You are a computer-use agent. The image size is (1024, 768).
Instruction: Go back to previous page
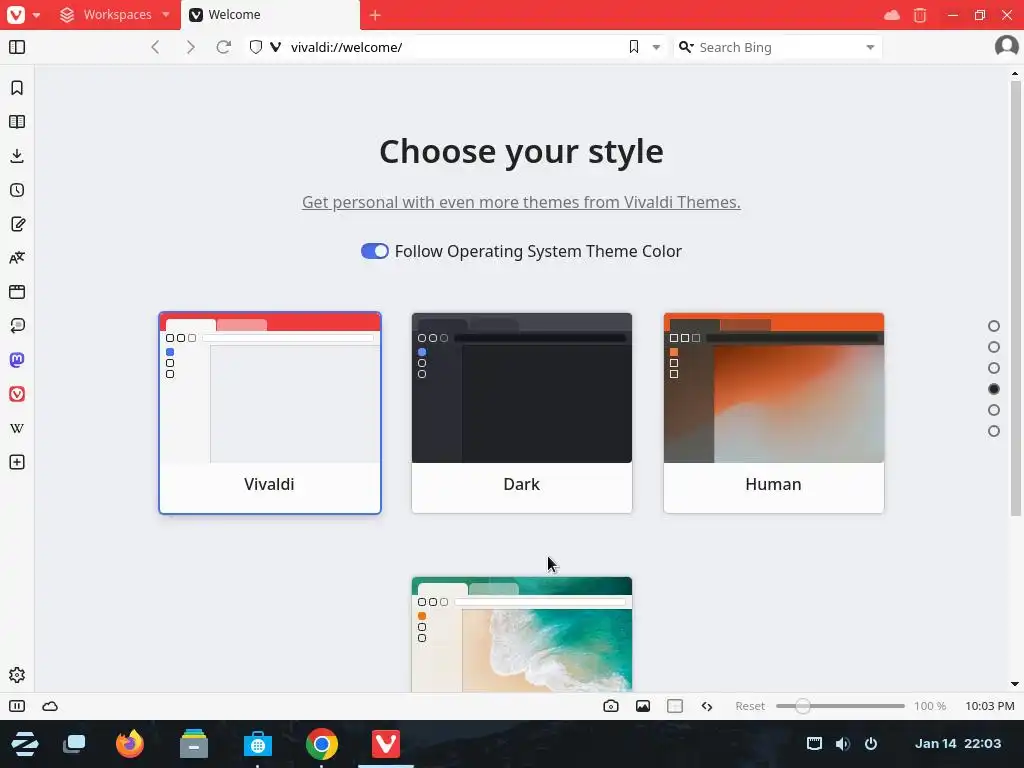point(155,47)
